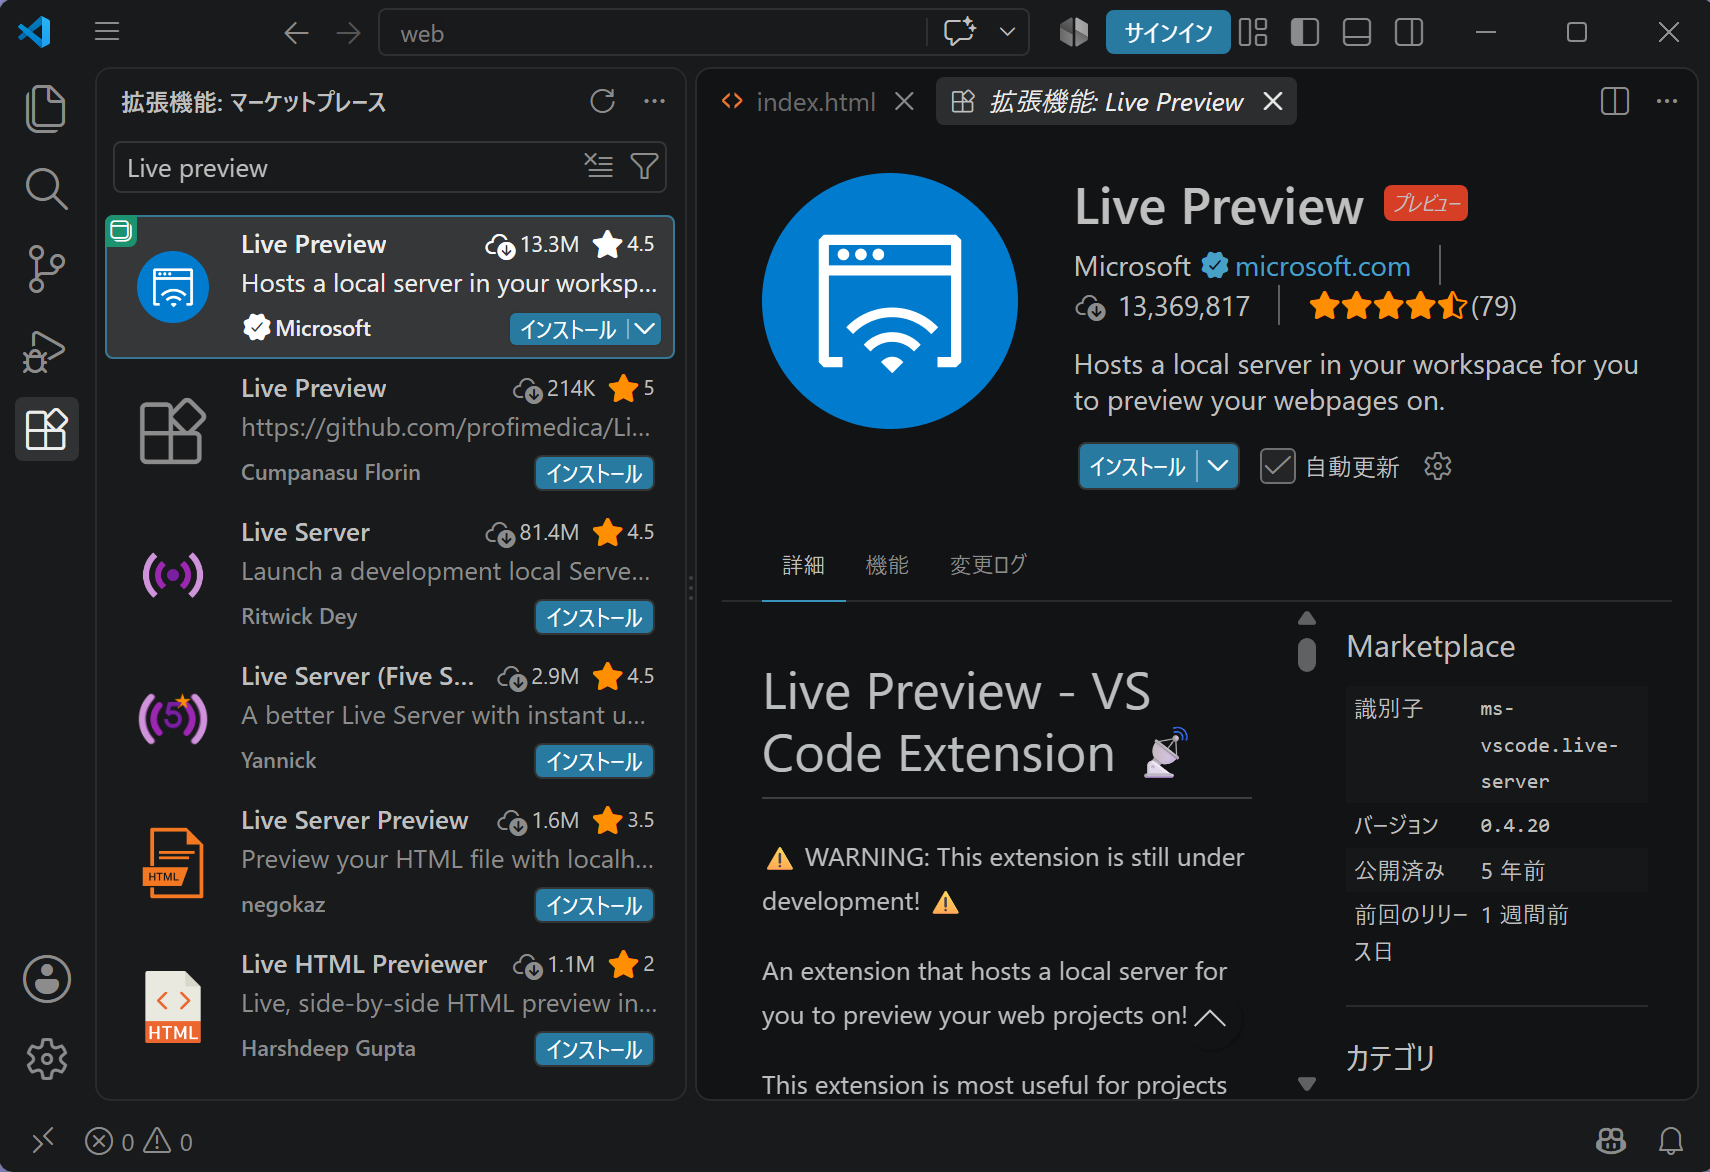Image resolution: width=1710 pixels, height=1172 pixels.
Task: Expand the chat dropdown chevron in title bar
Action: [1008, 32]
